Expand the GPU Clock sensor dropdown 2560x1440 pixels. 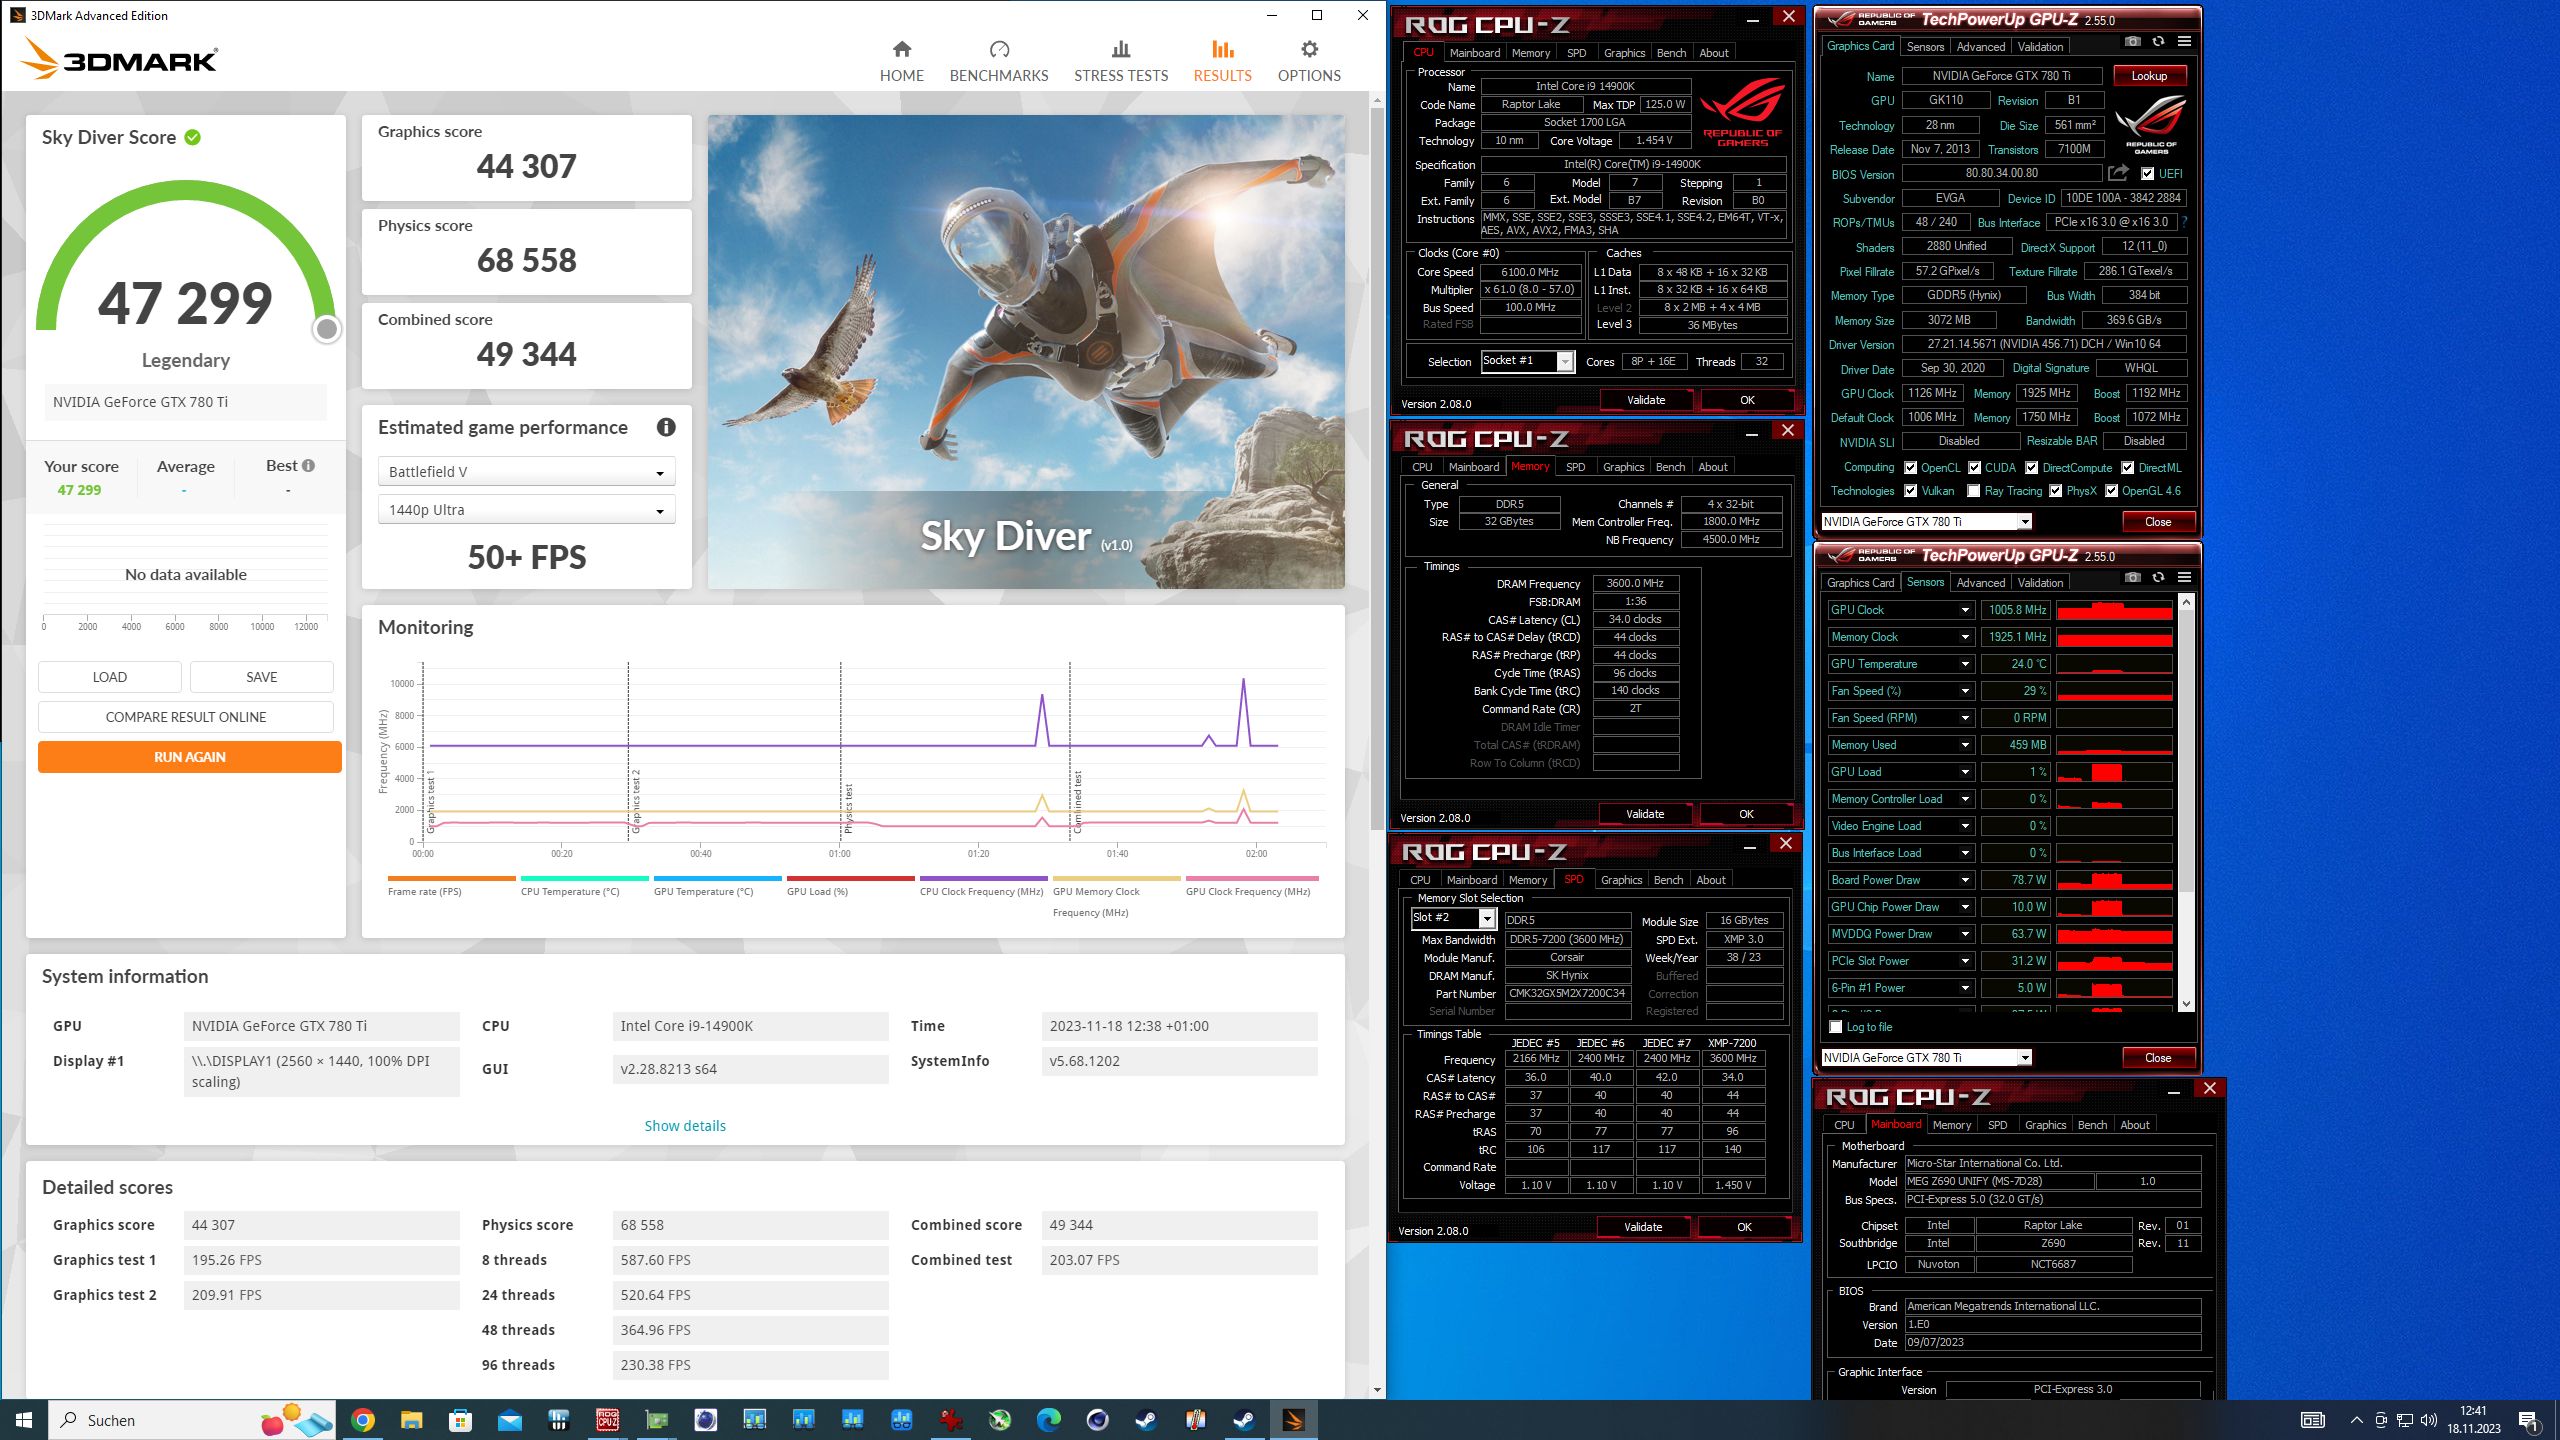tap(1964, 610)
